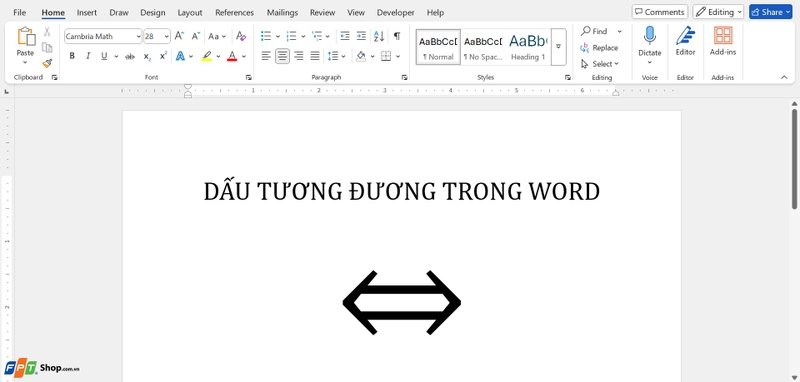The image size is (800, 382).
Task: Click line and paragraph spacing icon
Action: [x=333, y=56]
